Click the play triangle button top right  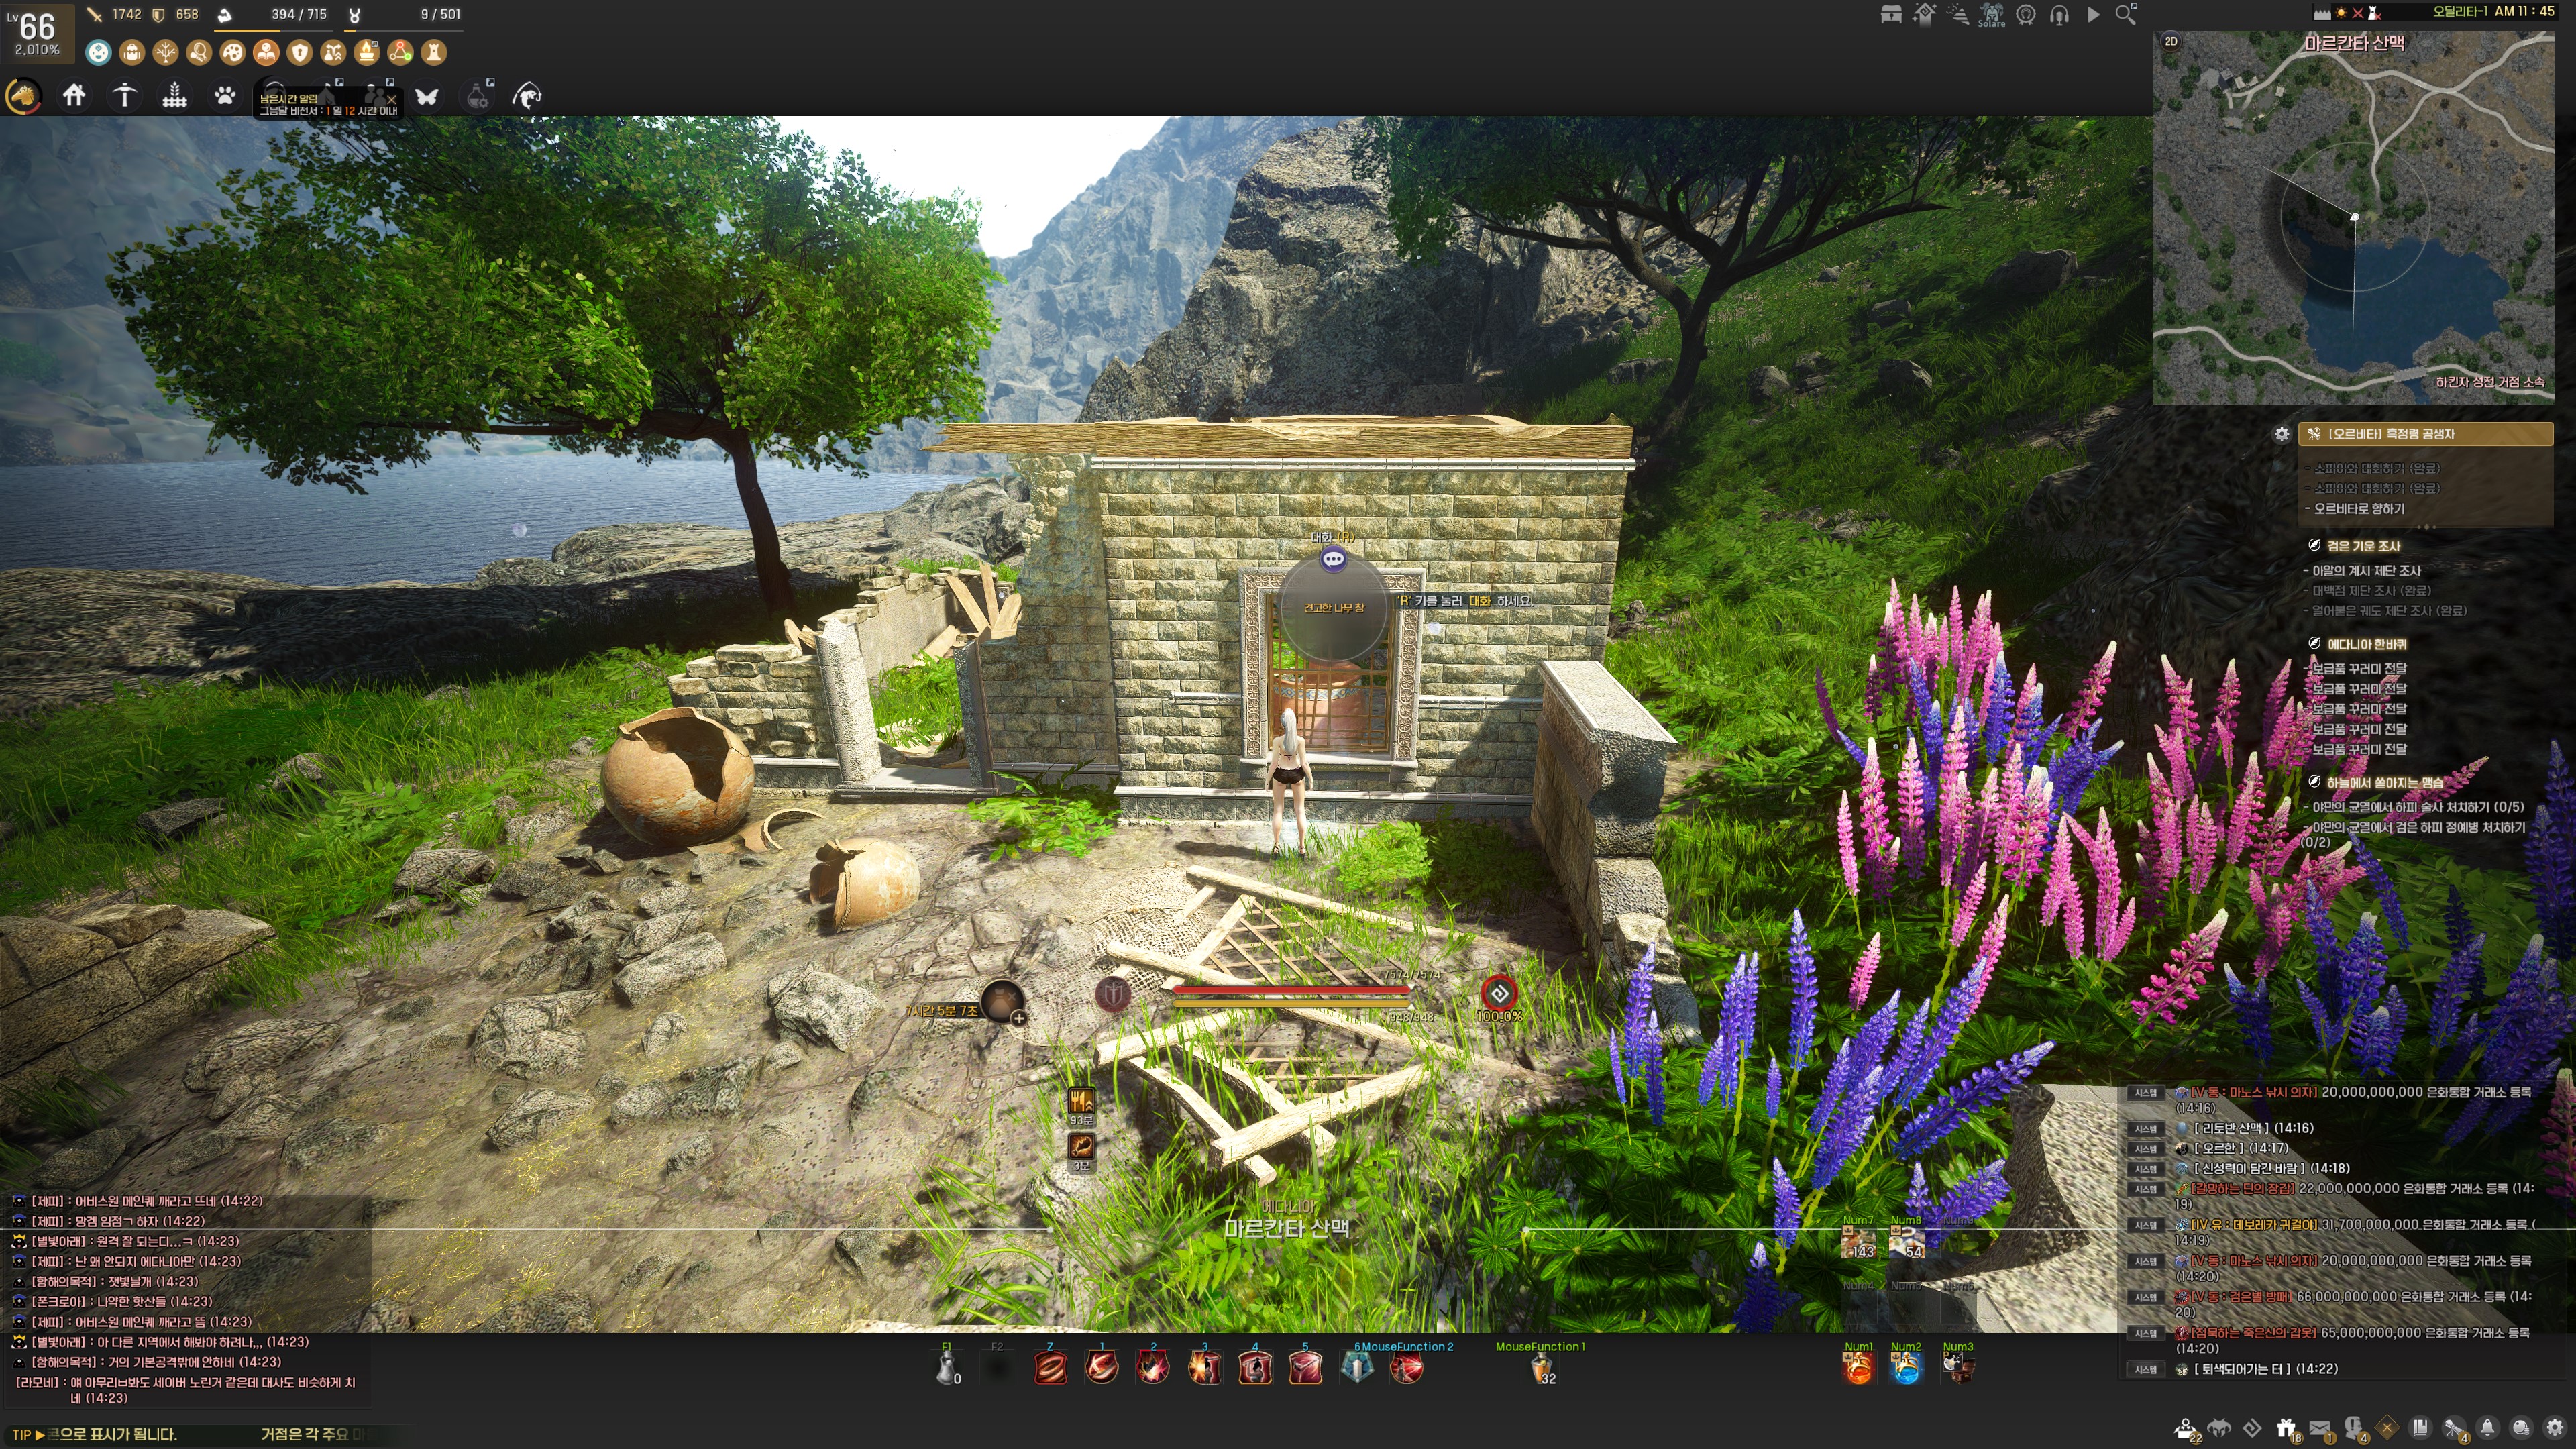(2093, 15)
